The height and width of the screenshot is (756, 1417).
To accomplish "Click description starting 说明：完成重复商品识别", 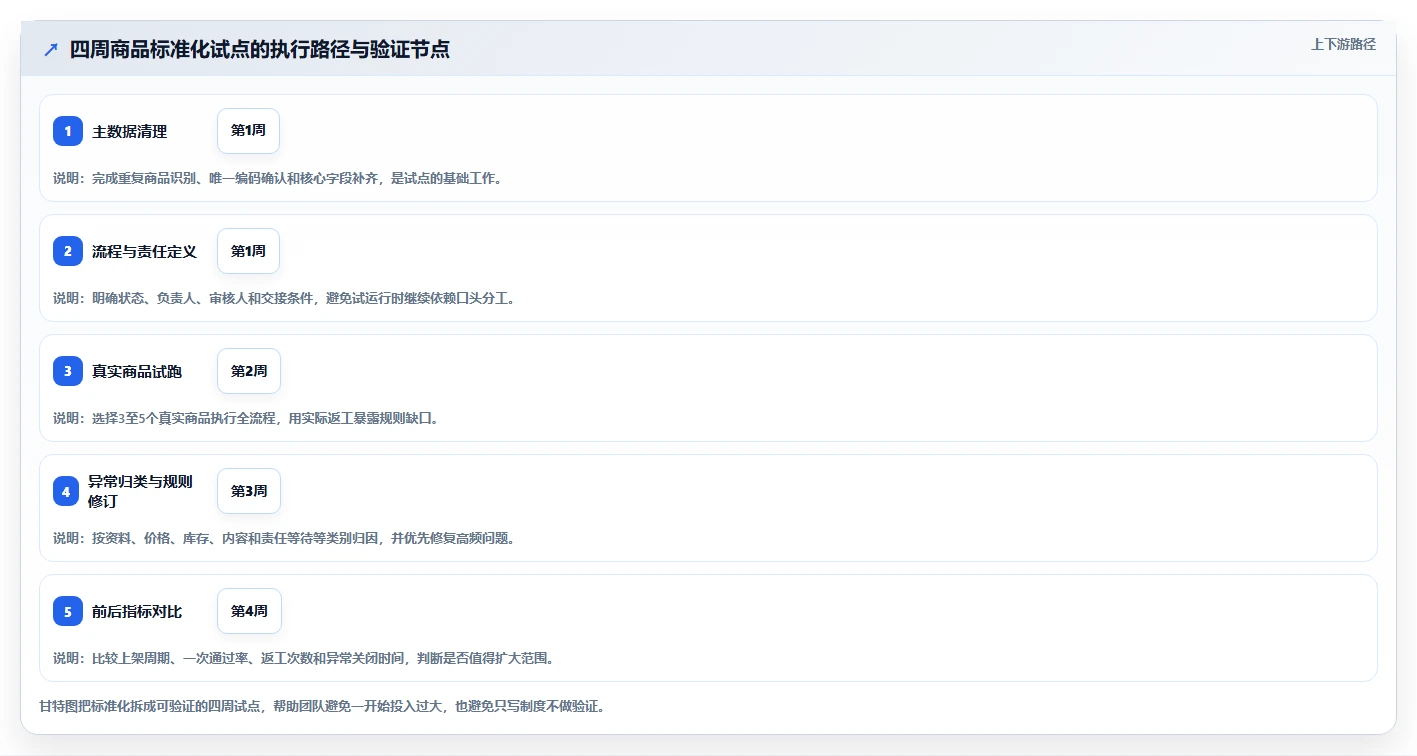I will point(278,178).
